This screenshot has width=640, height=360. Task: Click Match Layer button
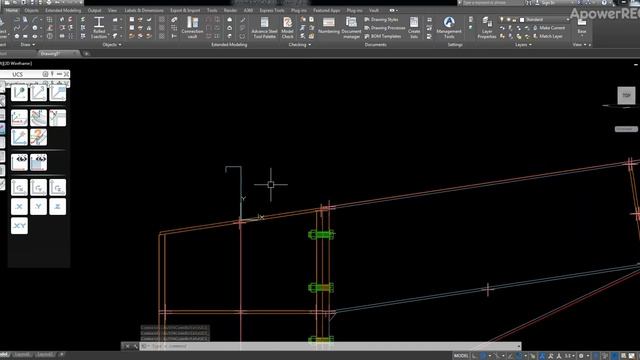pyautogui.click(x=548, y=36)
